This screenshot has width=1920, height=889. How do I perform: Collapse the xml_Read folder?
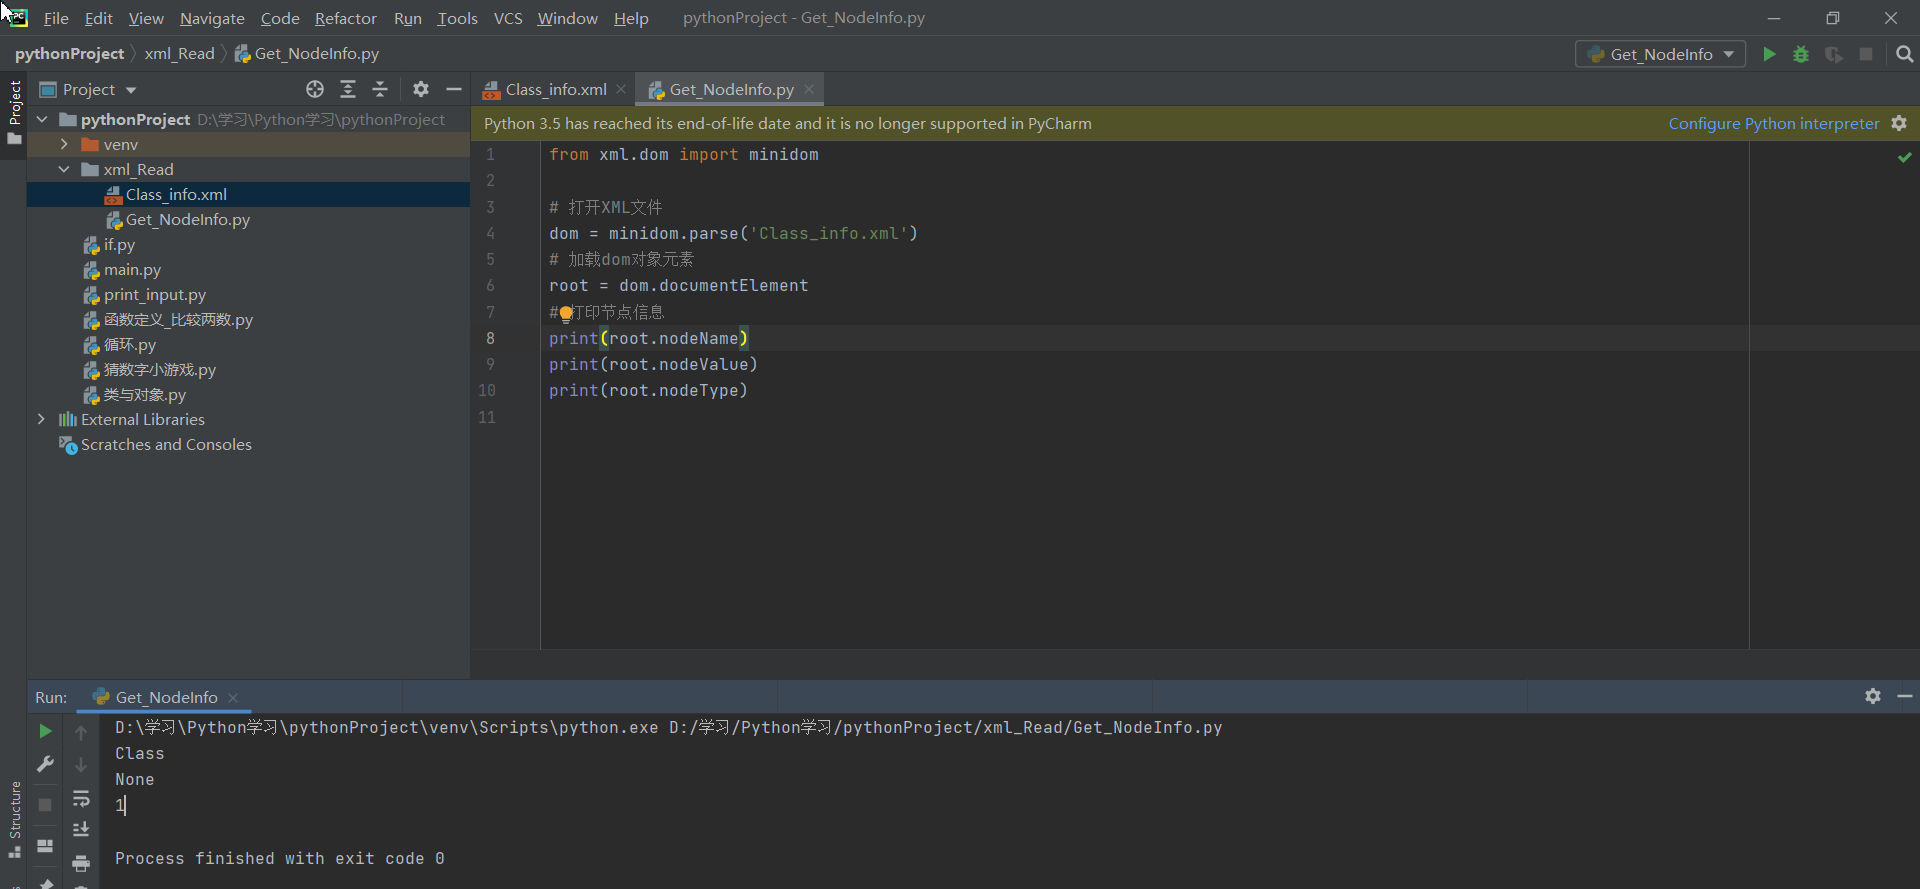(x=64, y=169)
